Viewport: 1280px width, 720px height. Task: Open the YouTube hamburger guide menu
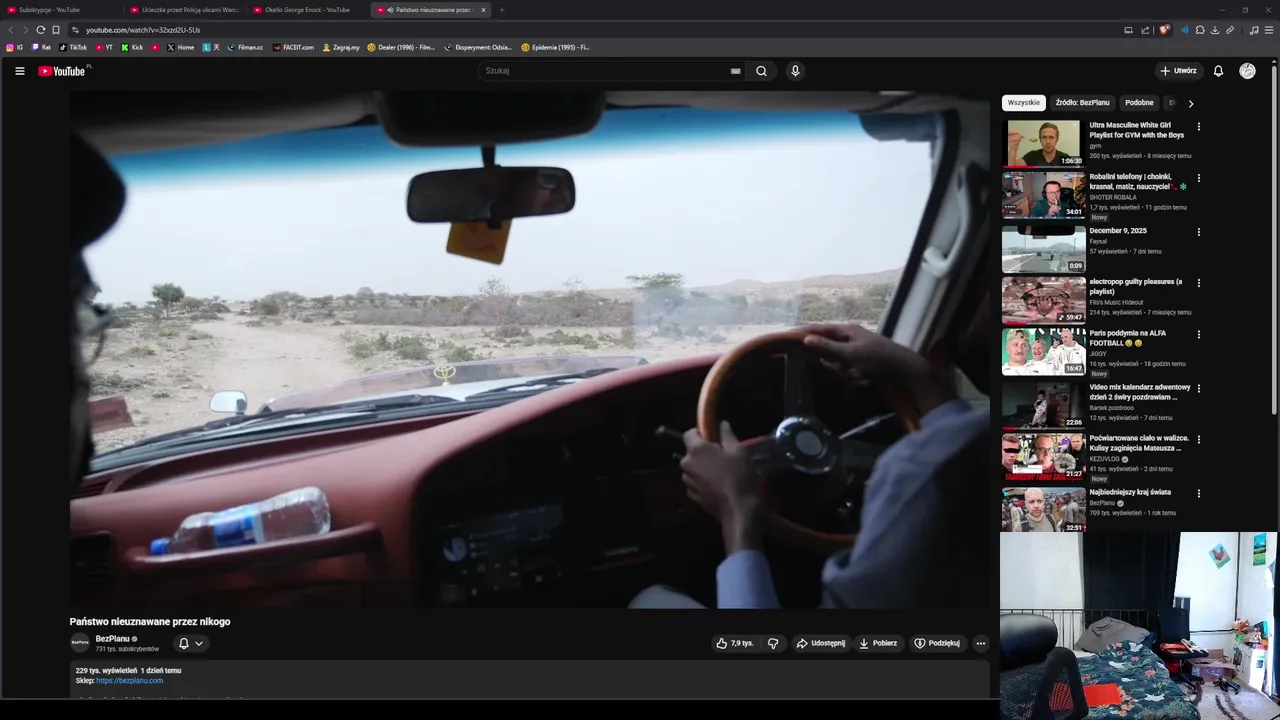pos(19,71)
